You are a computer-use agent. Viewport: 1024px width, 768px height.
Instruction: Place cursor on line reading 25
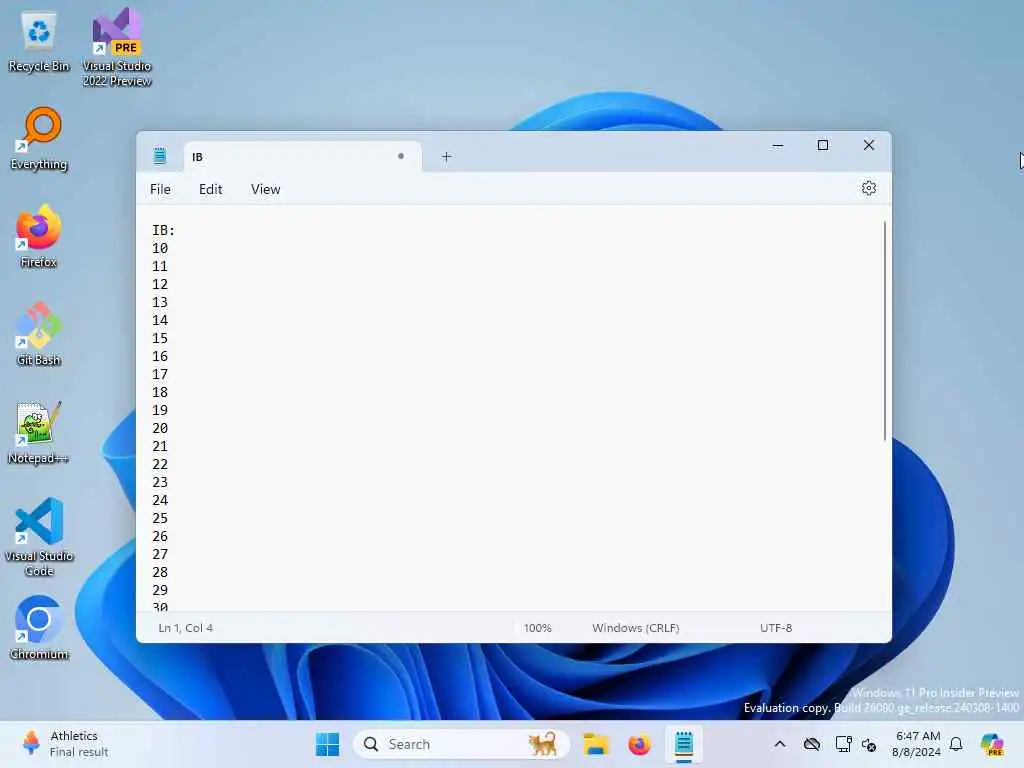click(x=160, y=518)
